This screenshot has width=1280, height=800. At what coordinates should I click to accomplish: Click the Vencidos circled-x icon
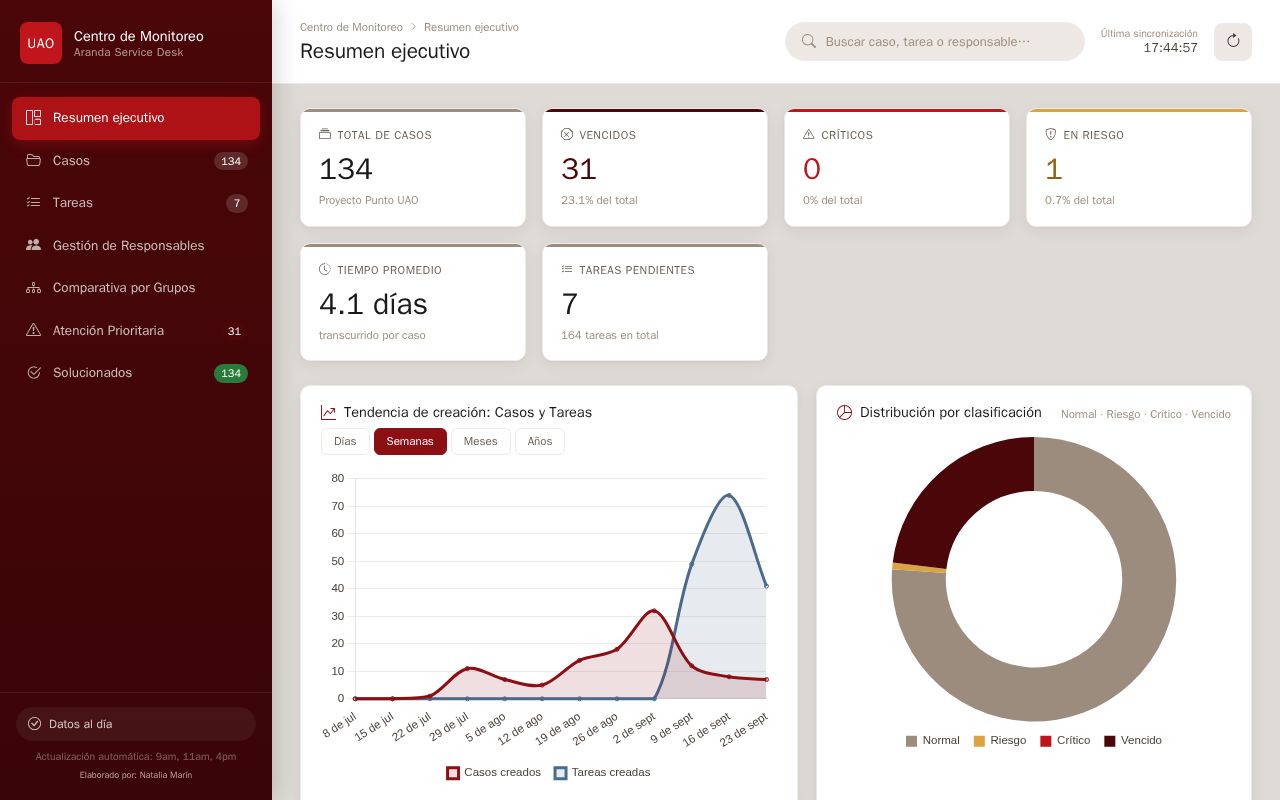pyautogui.click(x=567, y=135)
